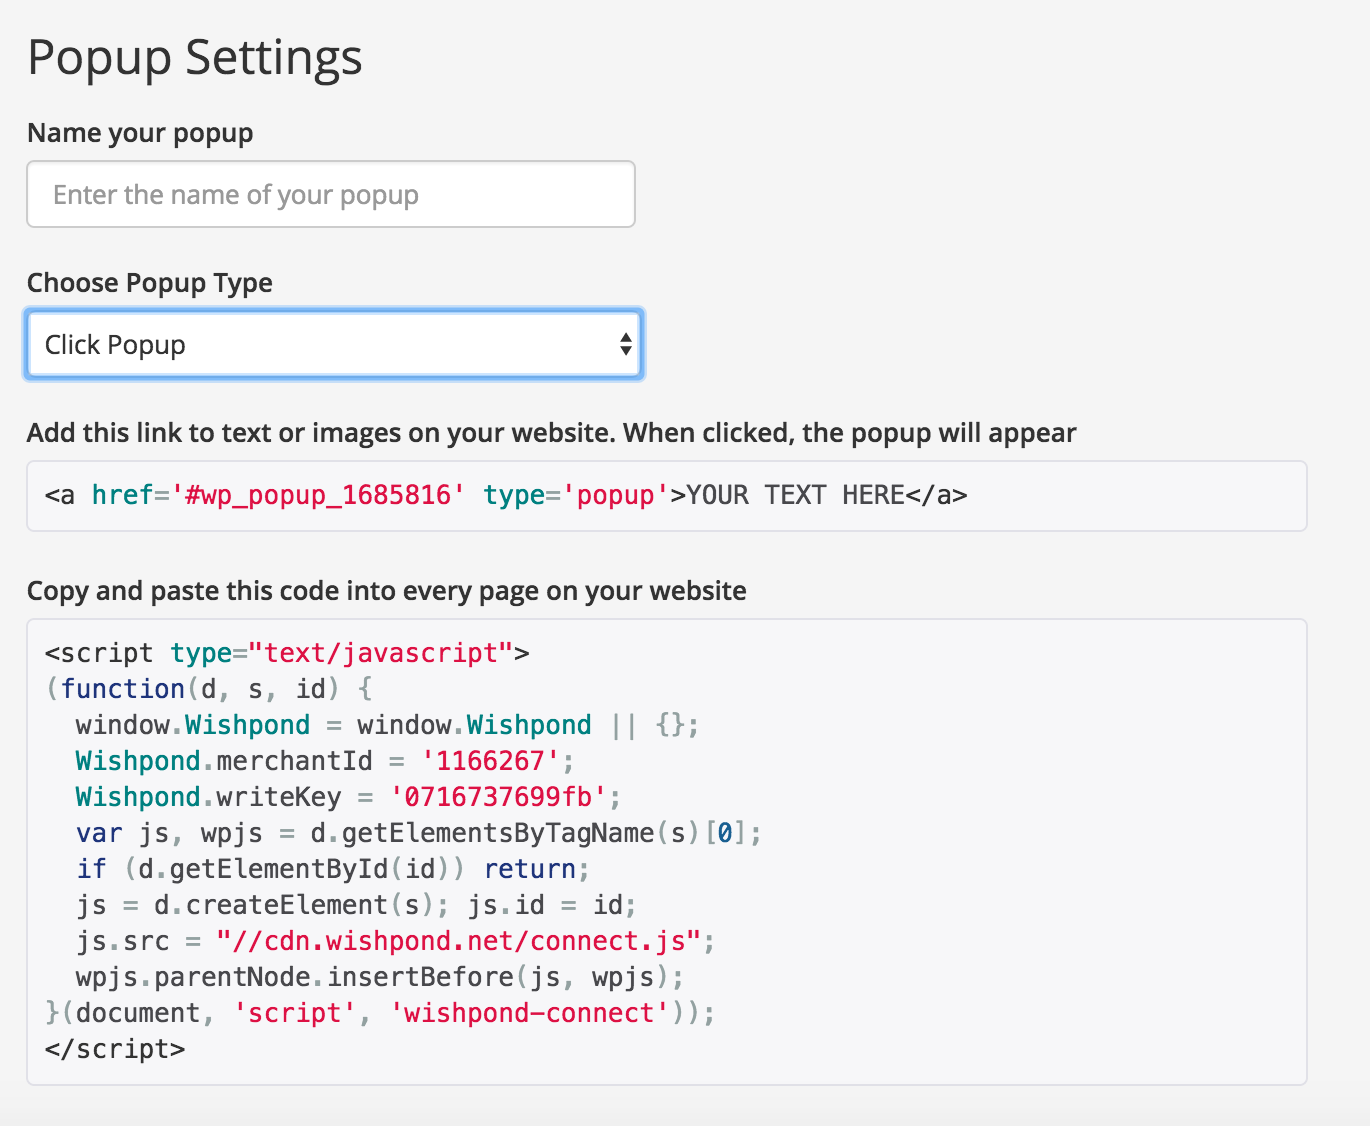Image resolution: width=1370 pixels, height=1126 pixels.
Task: Click the writeKey value '0716737699fb'
Action: 498,797
